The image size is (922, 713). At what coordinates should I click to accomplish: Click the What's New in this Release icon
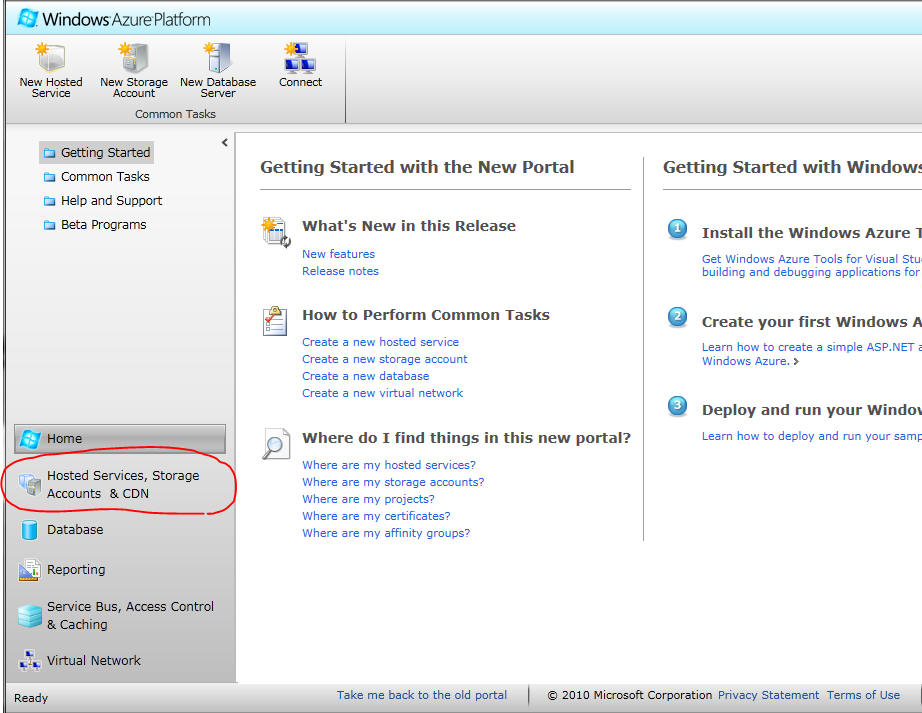pos(276,232)
